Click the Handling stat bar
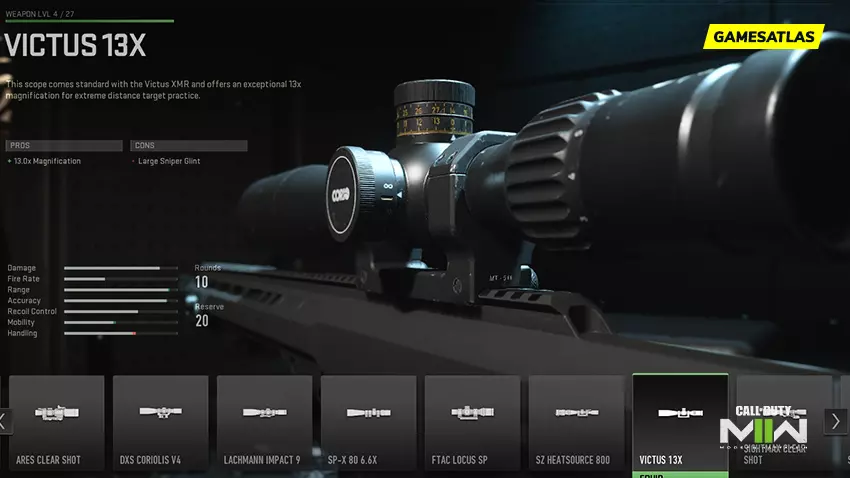Viewport: 850px width, 478px height. (121, 333)
